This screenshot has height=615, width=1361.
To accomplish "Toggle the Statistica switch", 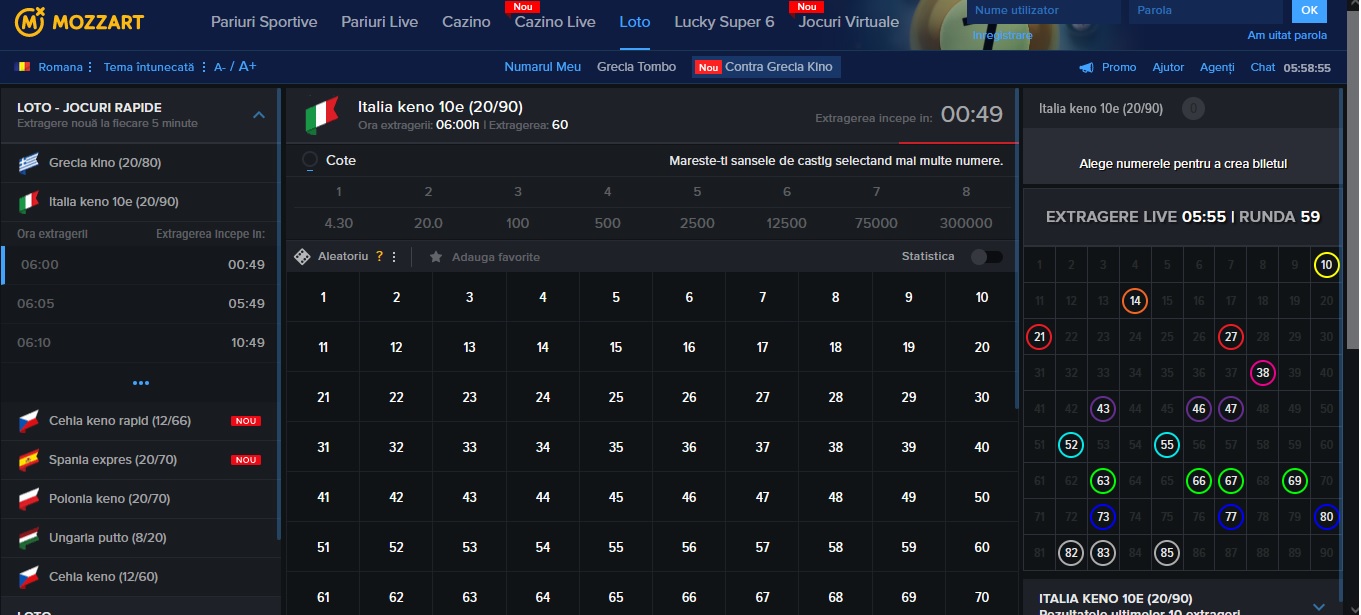I will tap(986, 257).
